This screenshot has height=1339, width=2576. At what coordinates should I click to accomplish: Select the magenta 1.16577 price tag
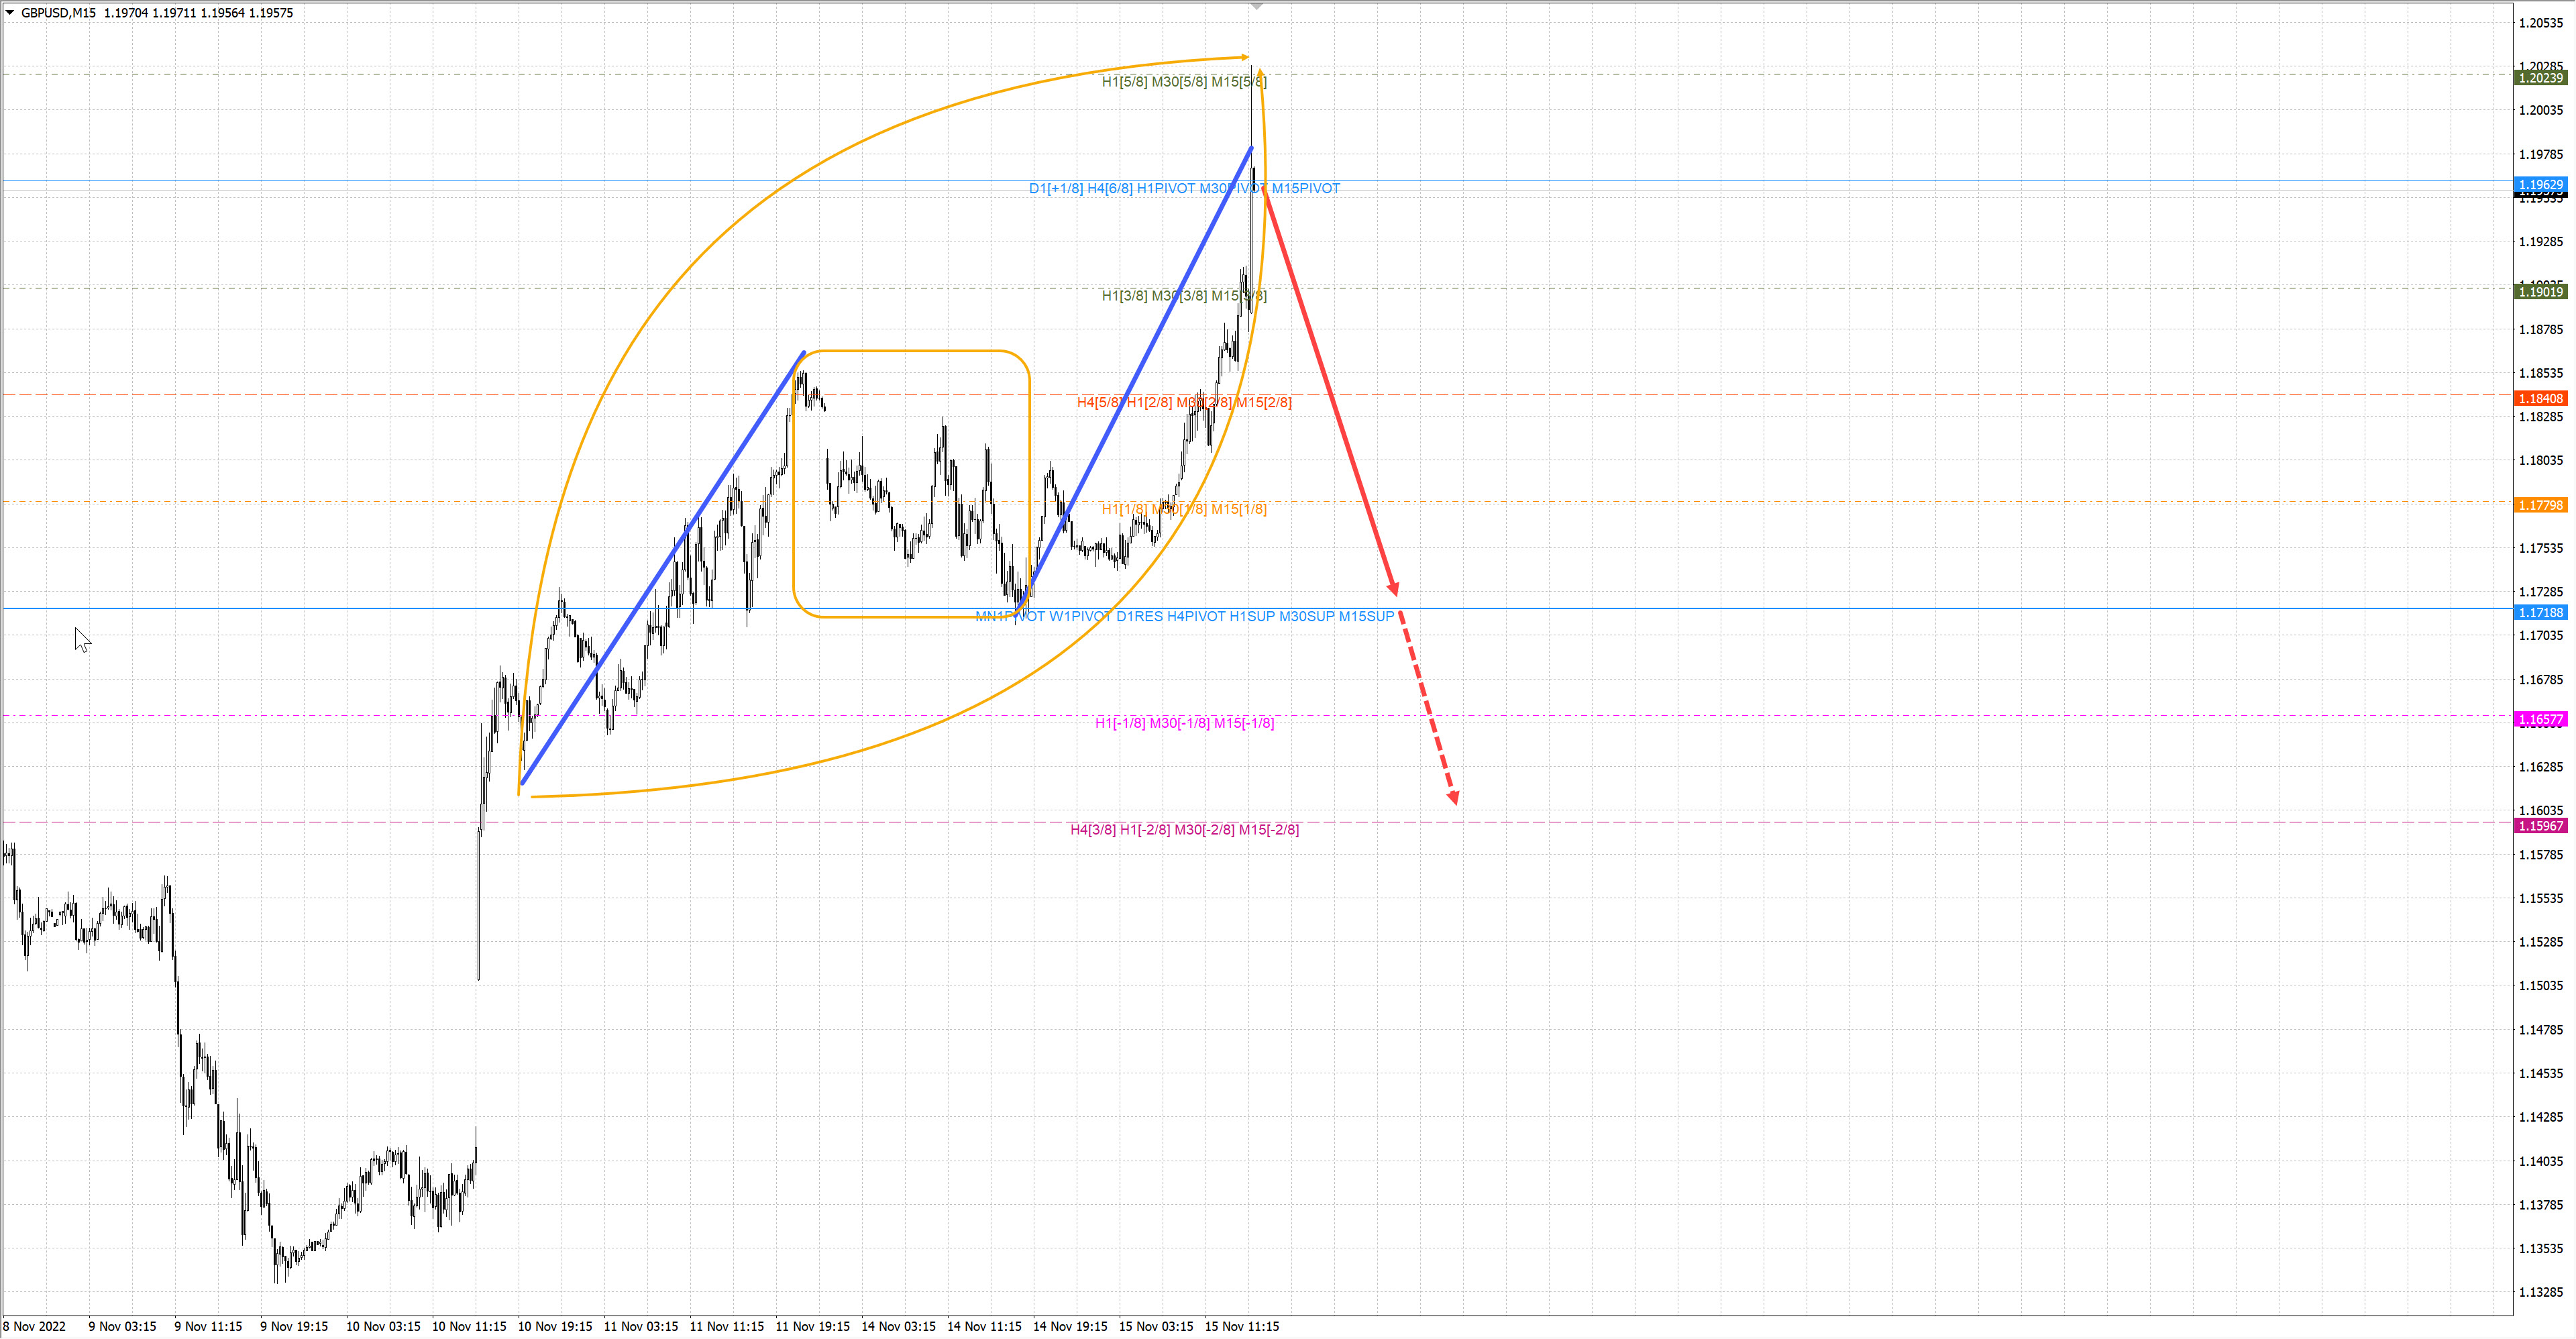2540,719
